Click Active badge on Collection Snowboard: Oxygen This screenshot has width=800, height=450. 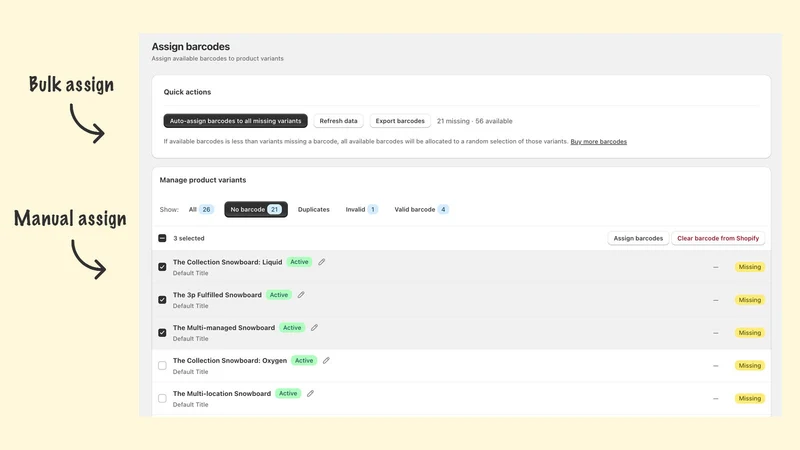[x=304, y=360]
